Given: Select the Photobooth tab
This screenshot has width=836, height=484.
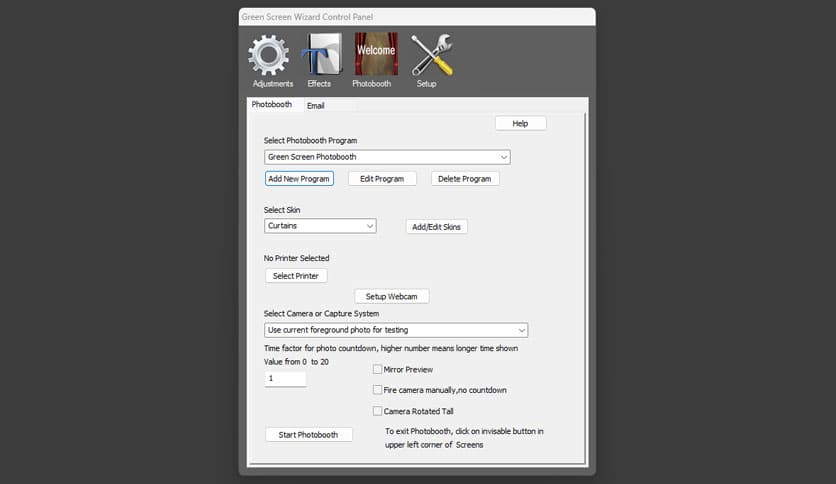Looking at the screenshot, I should pyautogui.click(x=271, y=104).
